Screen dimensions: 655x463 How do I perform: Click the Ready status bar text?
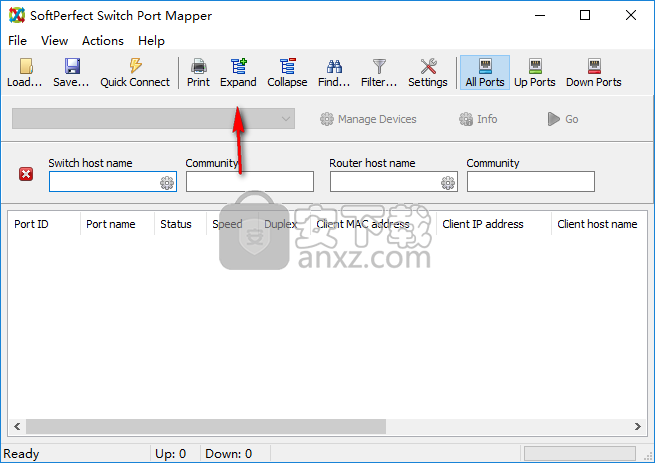coord(21,454)
